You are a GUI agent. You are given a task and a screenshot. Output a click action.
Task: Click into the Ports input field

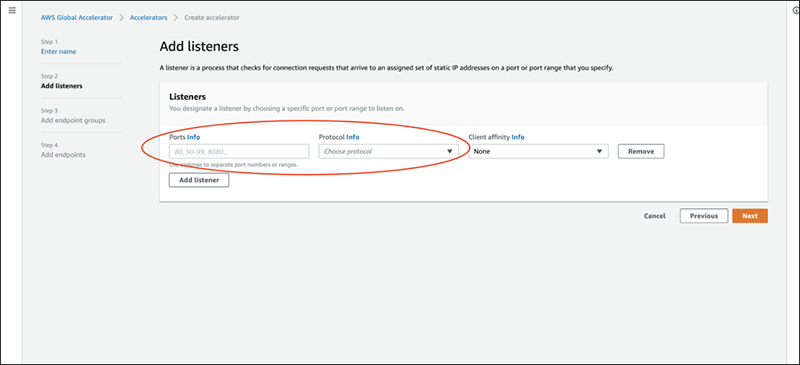point(239,152)
